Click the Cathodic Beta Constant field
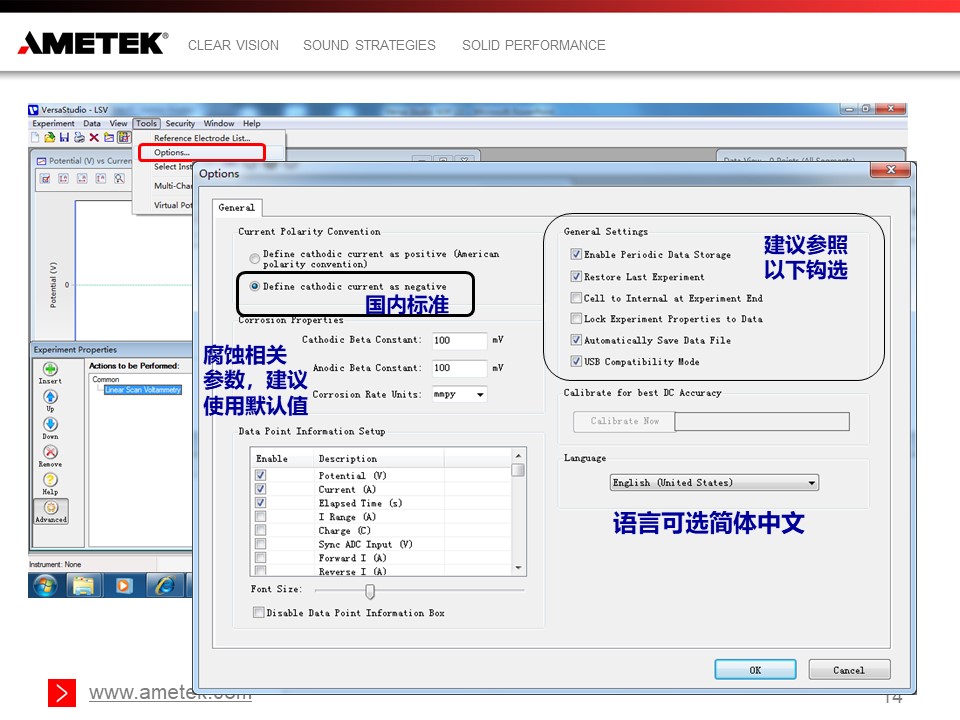Viewport: 960px width, 720px height. tap(459, 340)
